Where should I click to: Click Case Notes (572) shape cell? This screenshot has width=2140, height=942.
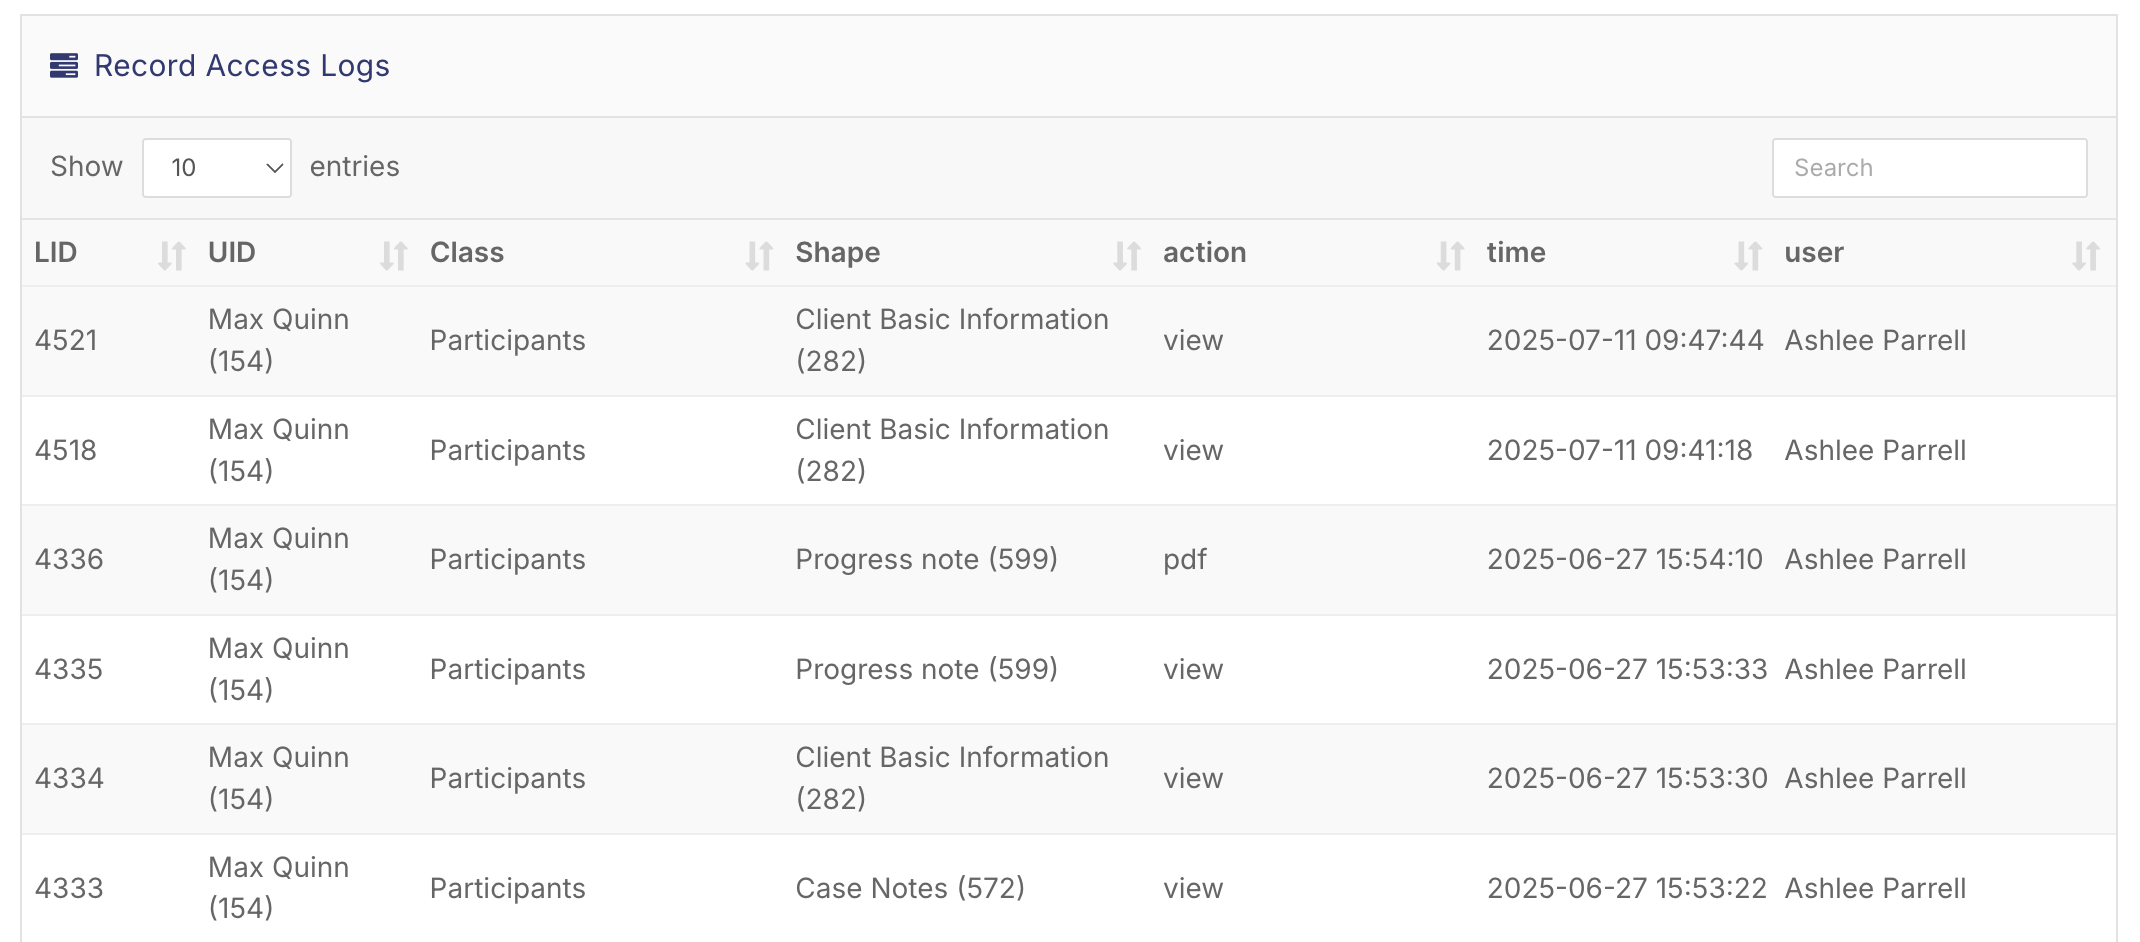coord(910,889)
